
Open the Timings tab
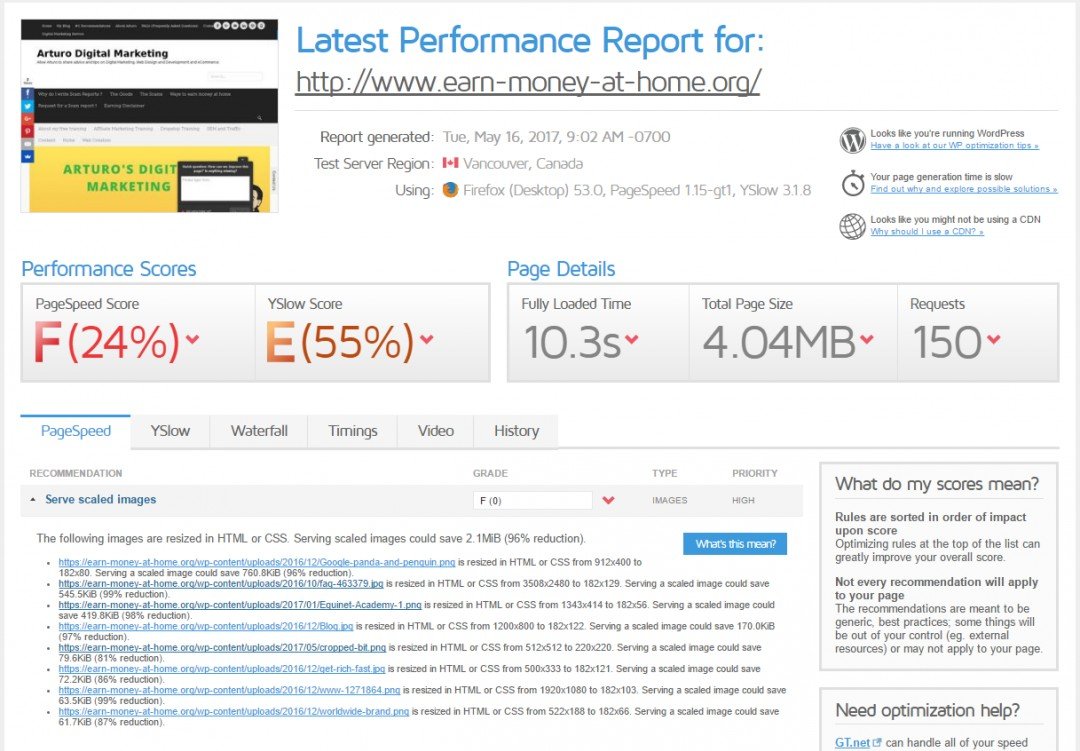(x=353, y=431)
